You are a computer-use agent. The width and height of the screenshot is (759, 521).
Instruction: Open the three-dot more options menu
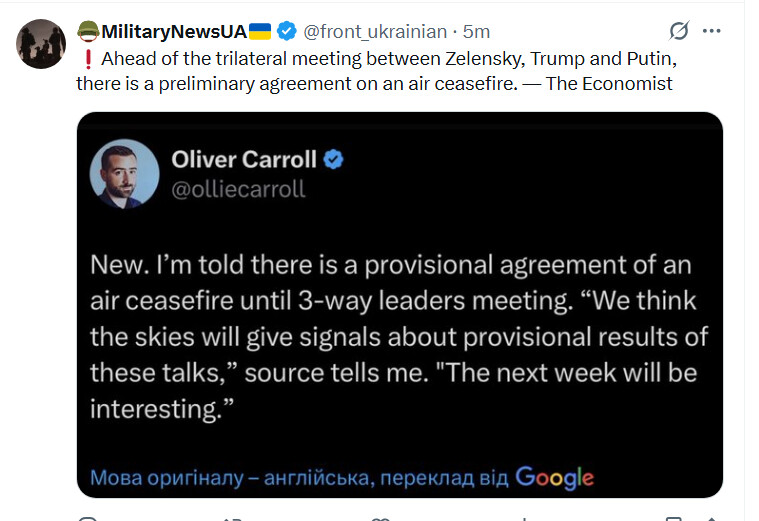point(711,31)
